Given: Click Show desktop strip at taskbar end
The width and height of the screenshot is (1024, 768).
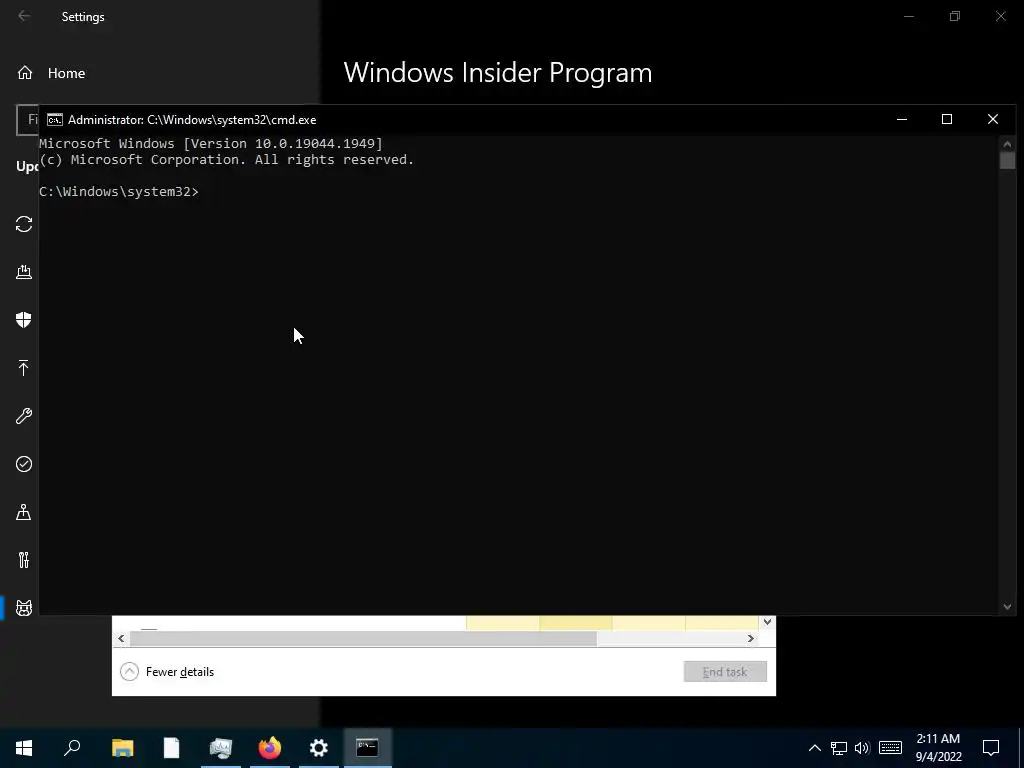Looking at the screenshot, I should click(x=1021, y=748).
